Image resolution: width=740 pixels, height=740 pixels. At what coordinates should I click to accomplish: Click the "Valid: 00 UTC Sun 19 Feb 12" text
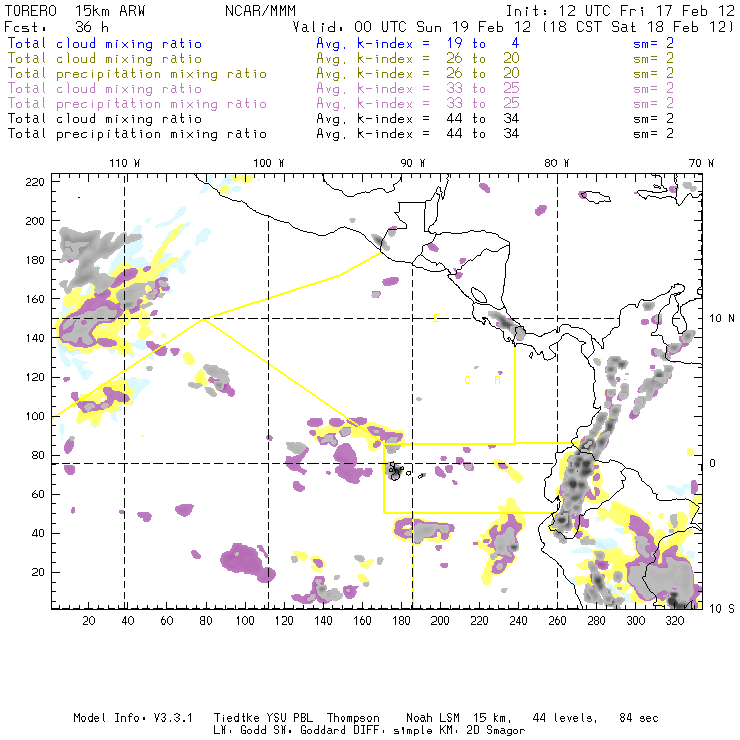pos(412,27)
